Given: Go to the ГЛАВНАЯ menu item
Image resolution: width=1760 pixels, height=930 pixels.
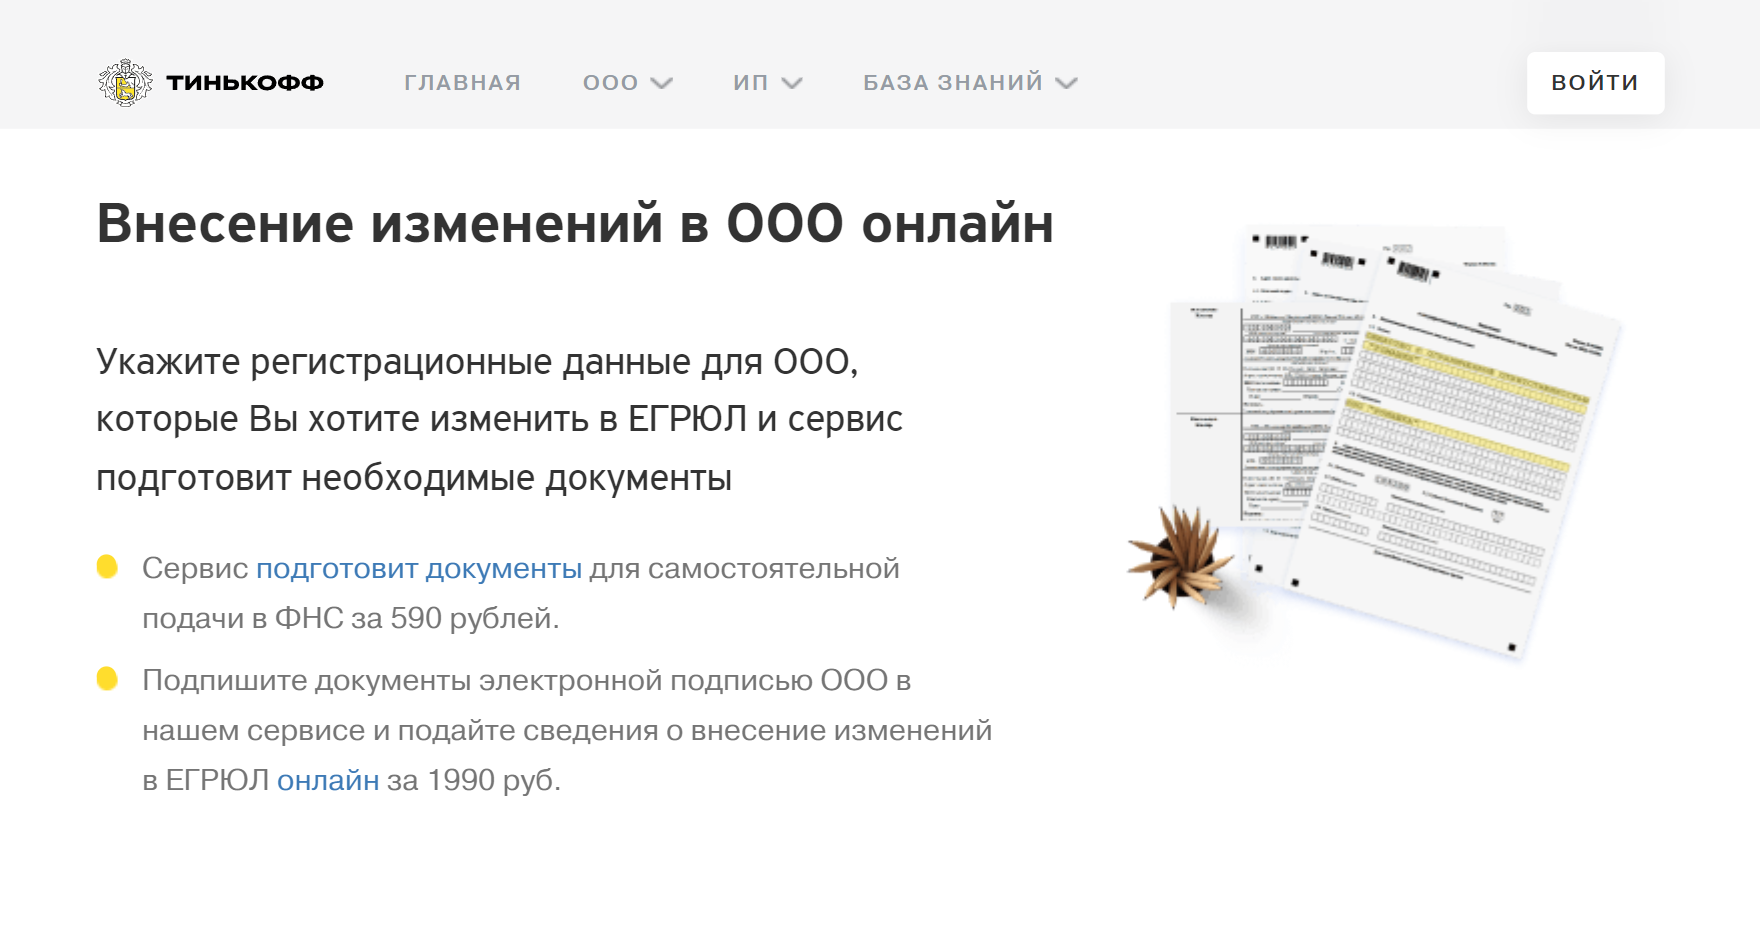Looking at the screenshot, I should (462, 83).
